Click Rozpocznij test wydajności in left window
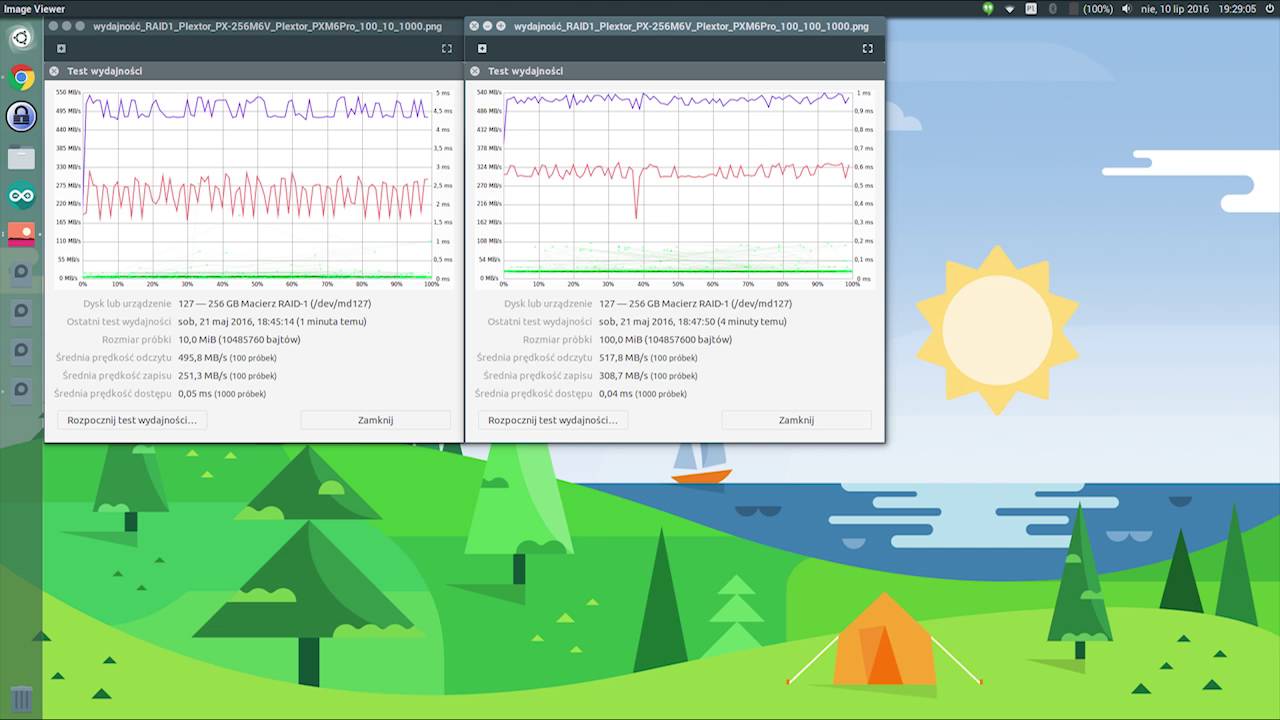The height and width of the screenshot is (720, 1280). (132, 420)
